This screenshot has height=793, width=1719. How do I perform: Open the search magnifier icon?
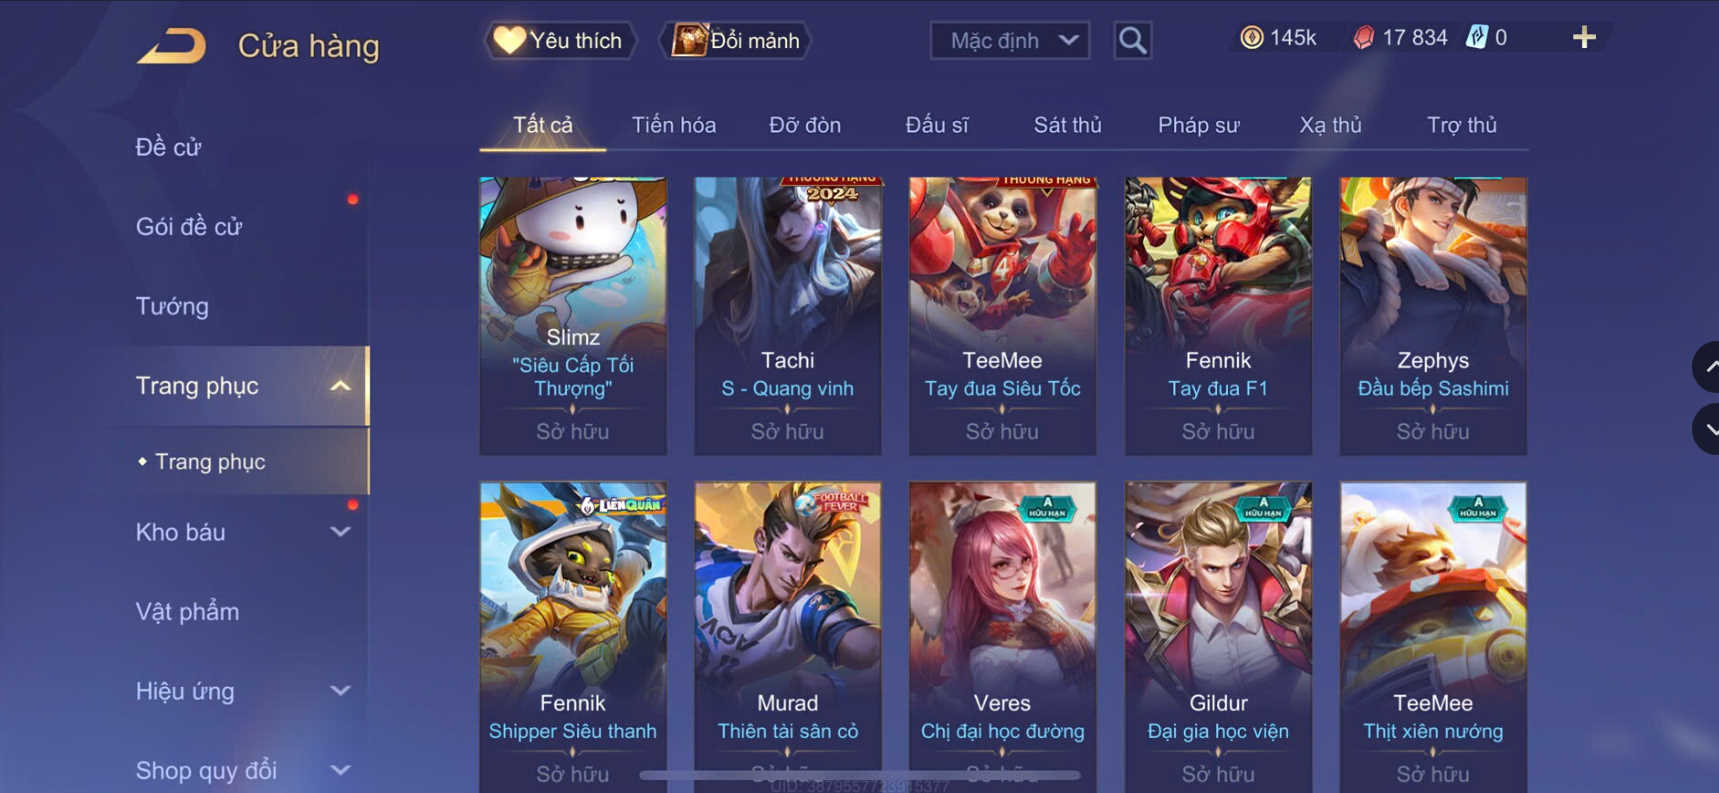[x=1132, y=41]
